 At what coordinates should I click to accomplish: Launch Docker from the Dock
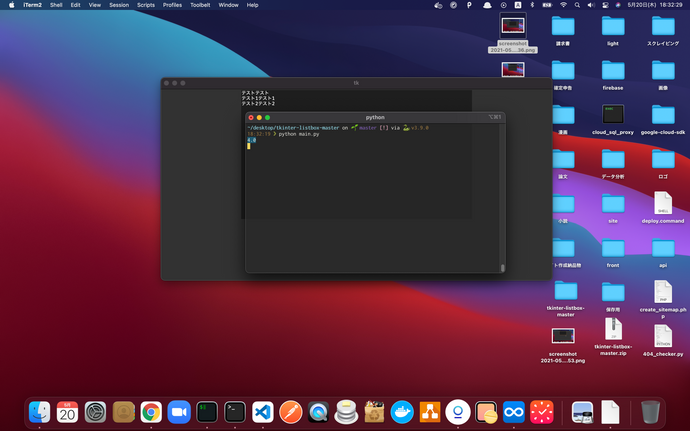coord(402,413)
